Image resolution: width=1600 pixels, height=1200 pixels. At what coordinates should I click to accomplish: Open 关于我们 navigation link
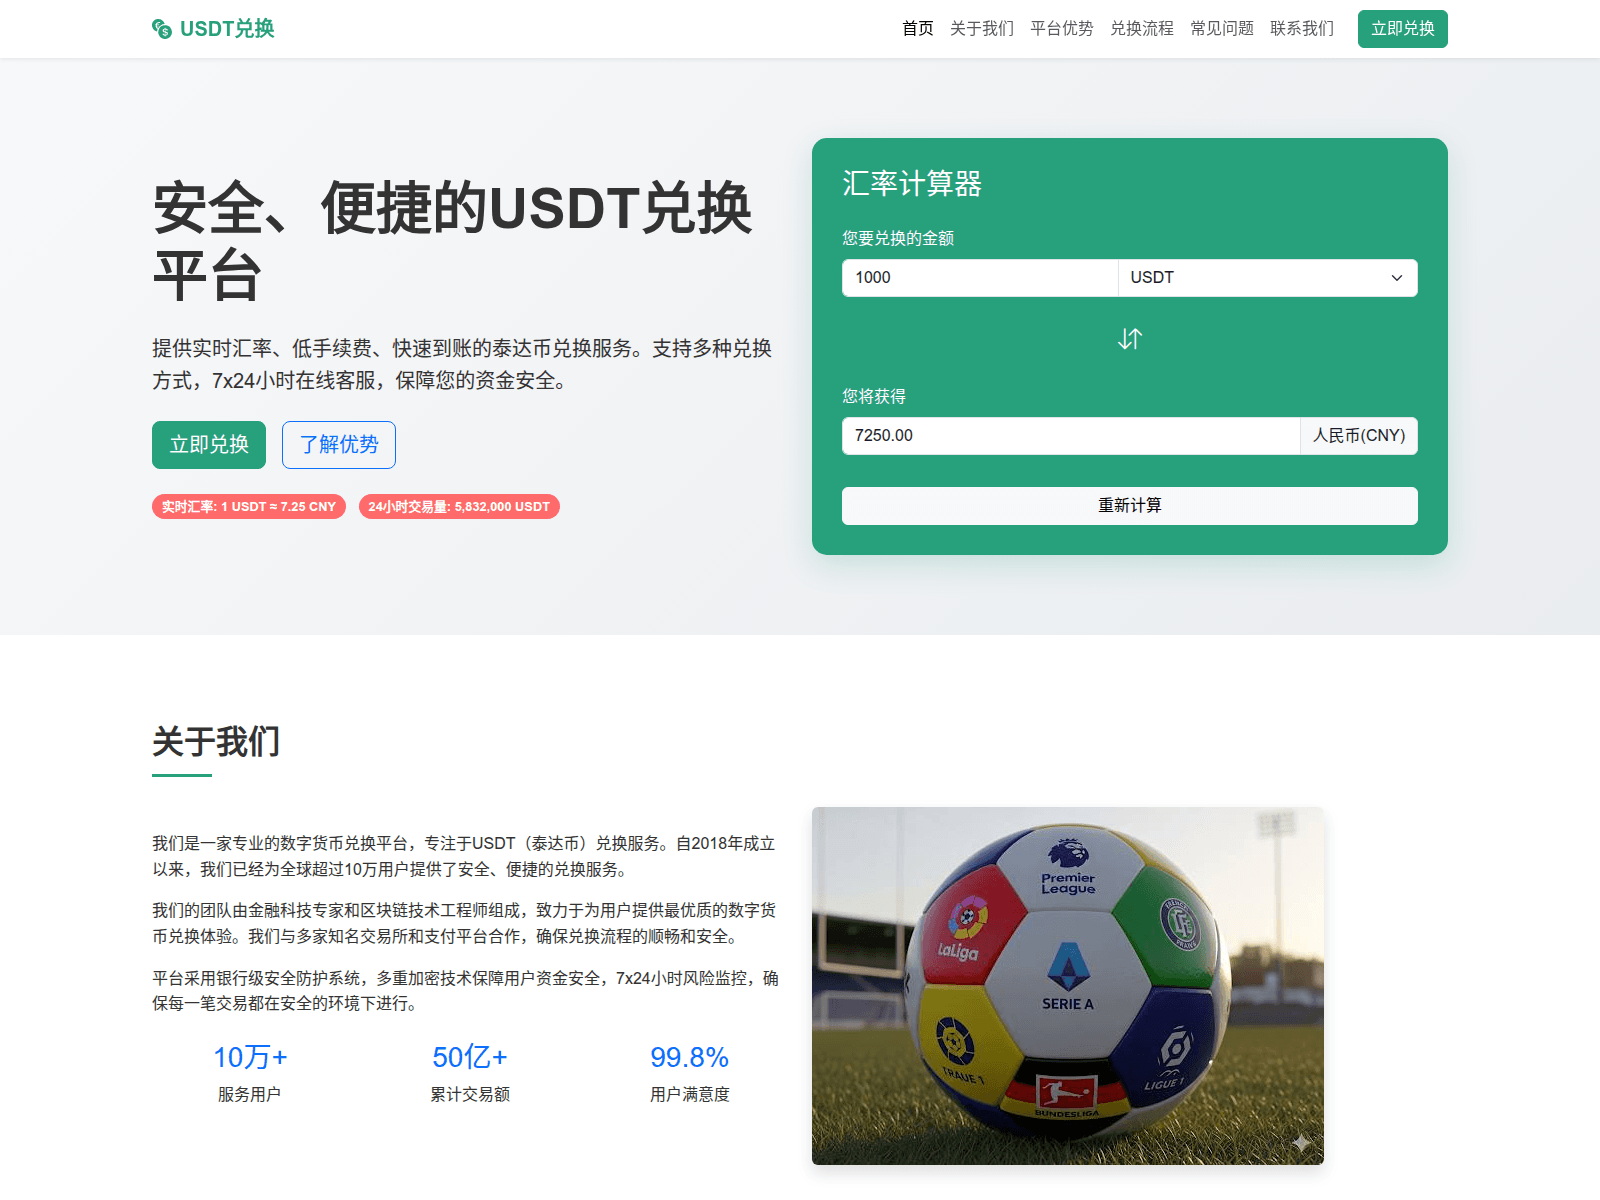coord(981,29)
